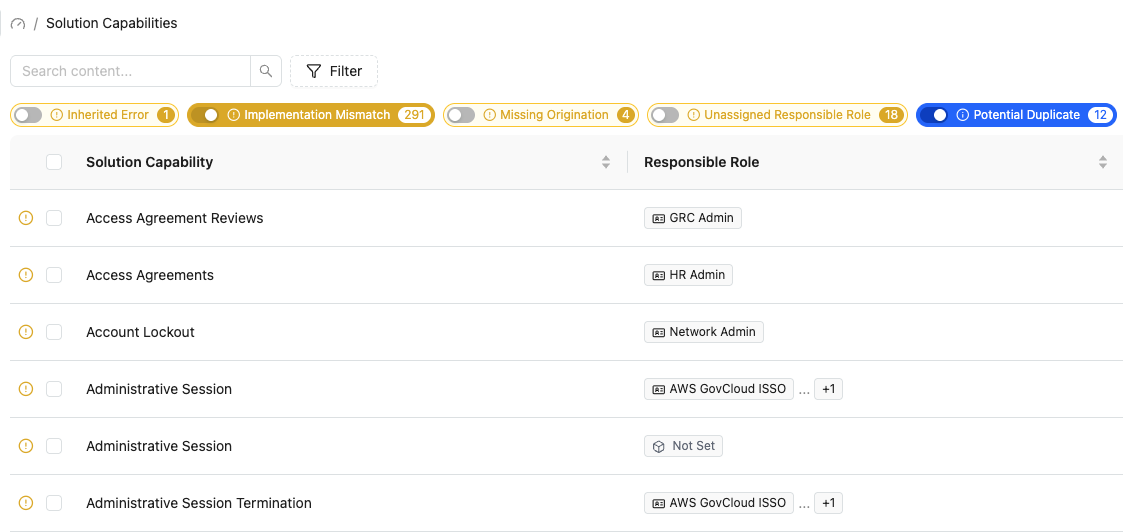The width and height of the screenshot is (1123, 532).
Task: Click the search magnifier icon
Action: pyautogui.click(x=266, y=71)
